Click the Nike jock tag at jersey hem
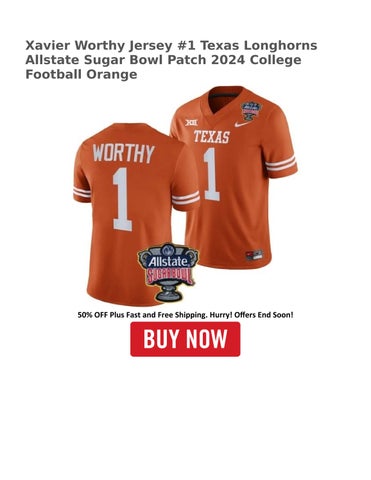 click(254, 255)
